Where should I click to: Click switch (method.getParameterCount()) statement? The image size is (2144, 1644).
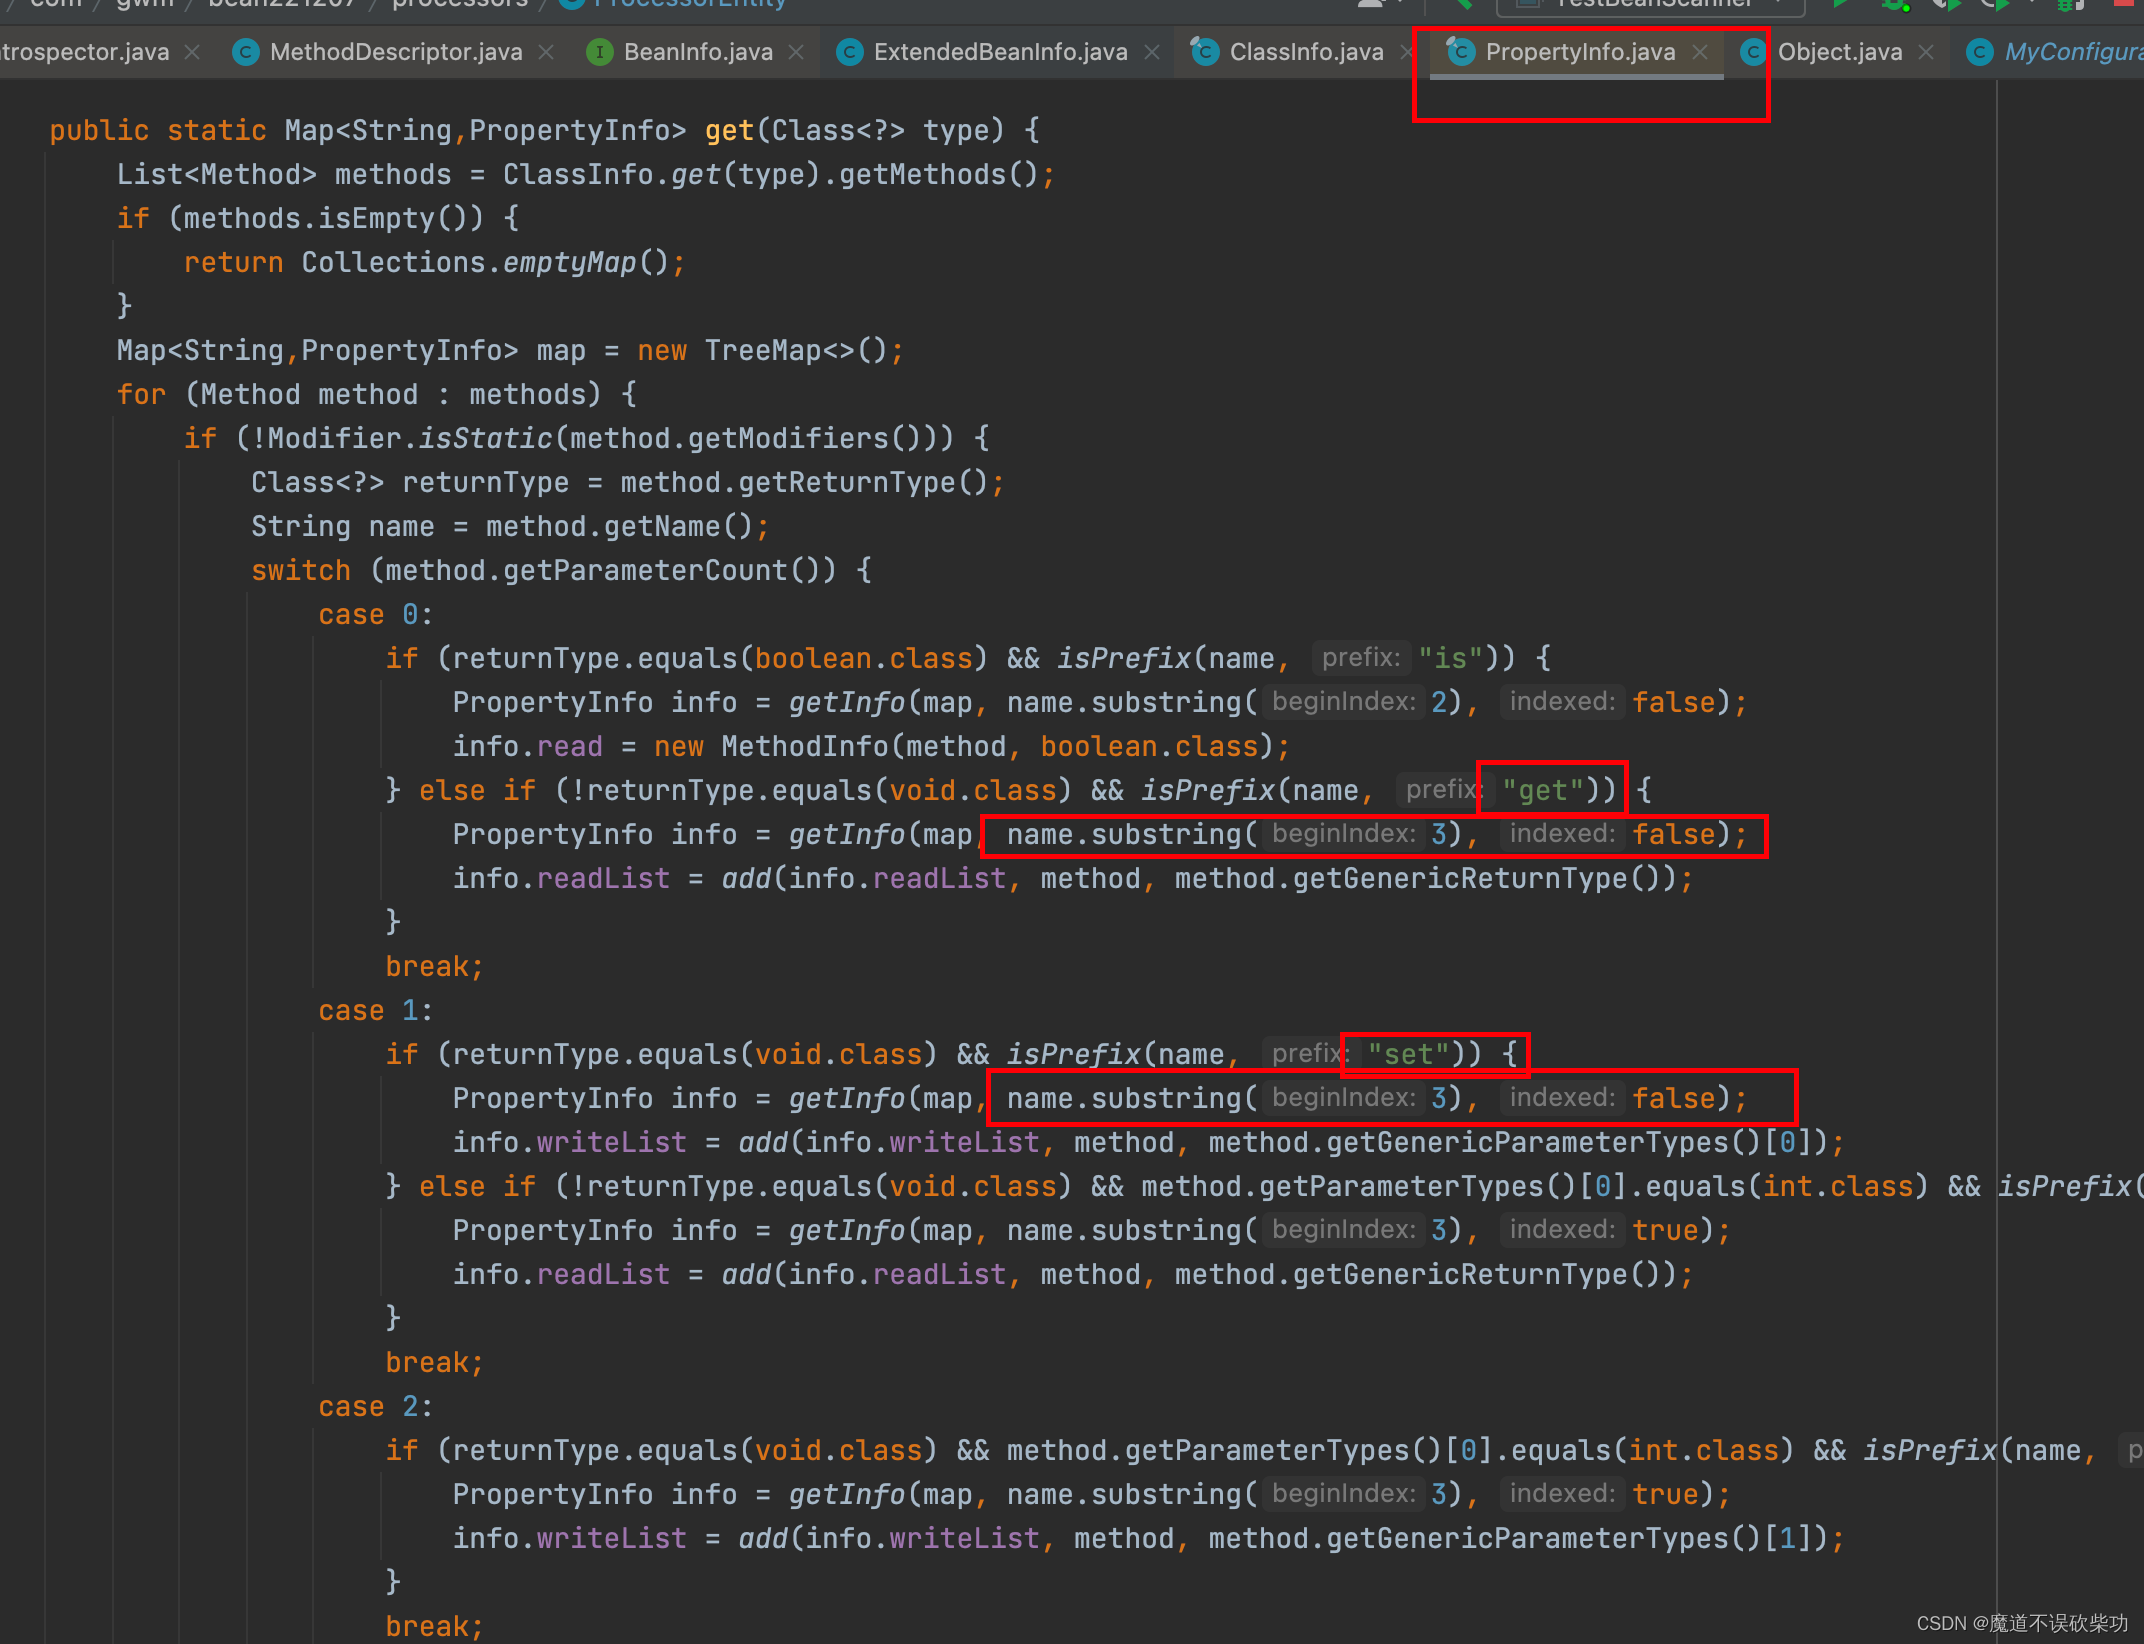(561, 571)
